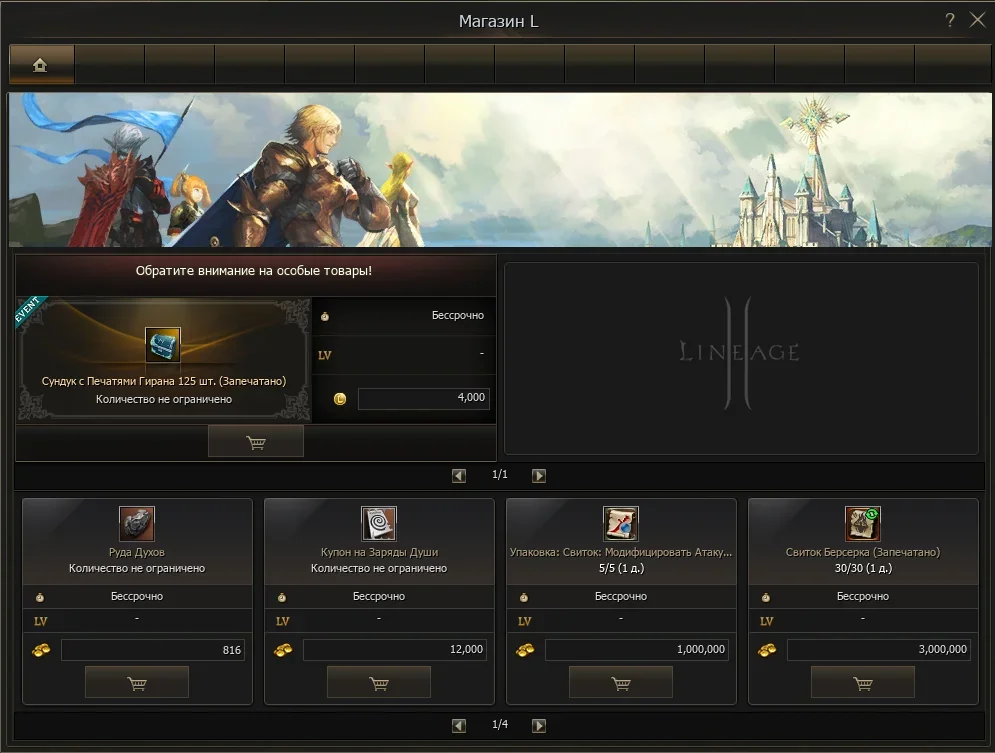Click the timer icon on Руда Духов card
The width and height of the screenshot is (995, 753).
(x=40, y=597)
